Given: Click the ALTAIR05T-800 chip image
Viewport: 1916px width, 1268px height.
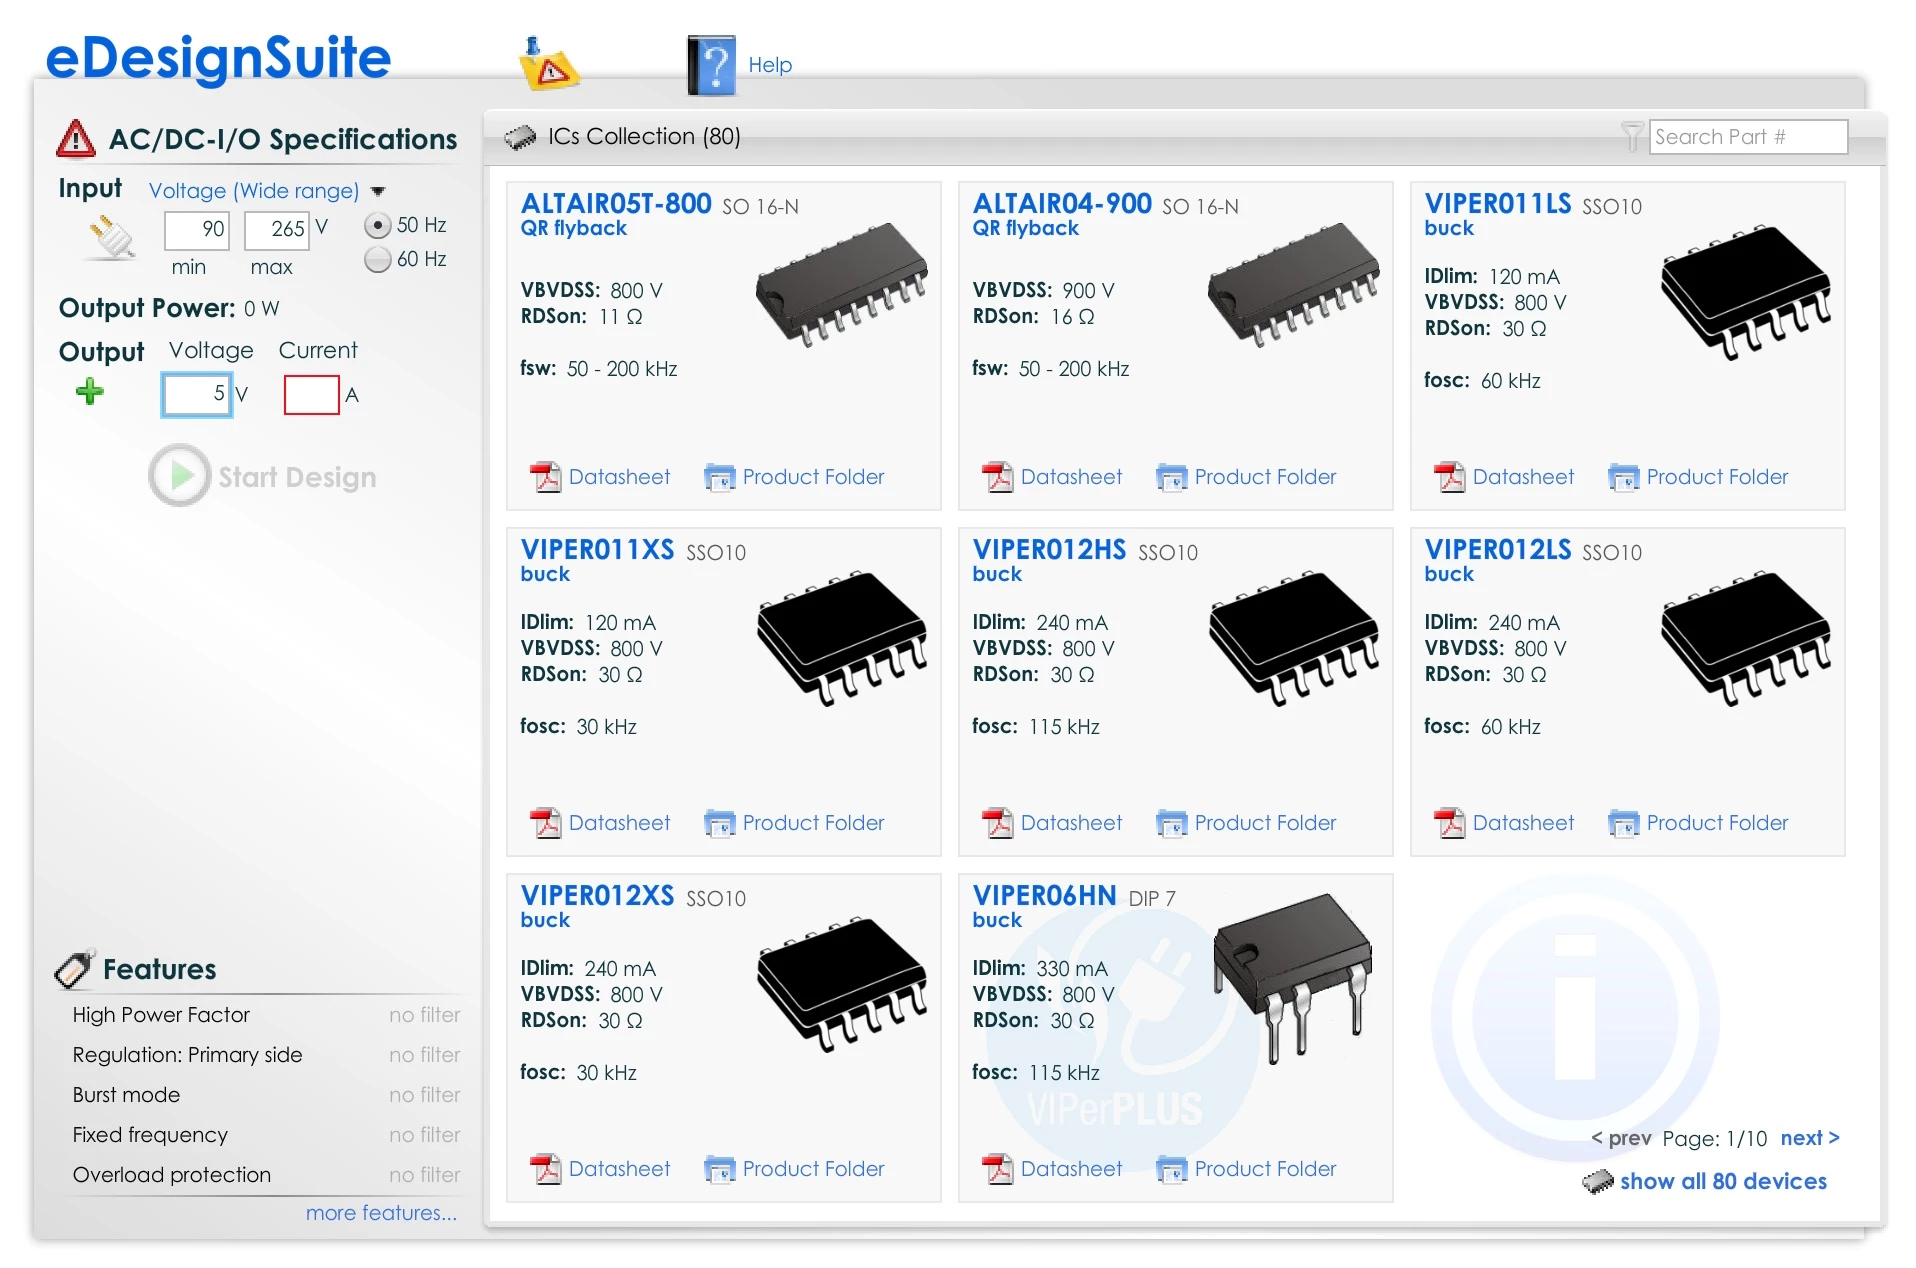Looking at the screenshot, I should tap(842, 284).
